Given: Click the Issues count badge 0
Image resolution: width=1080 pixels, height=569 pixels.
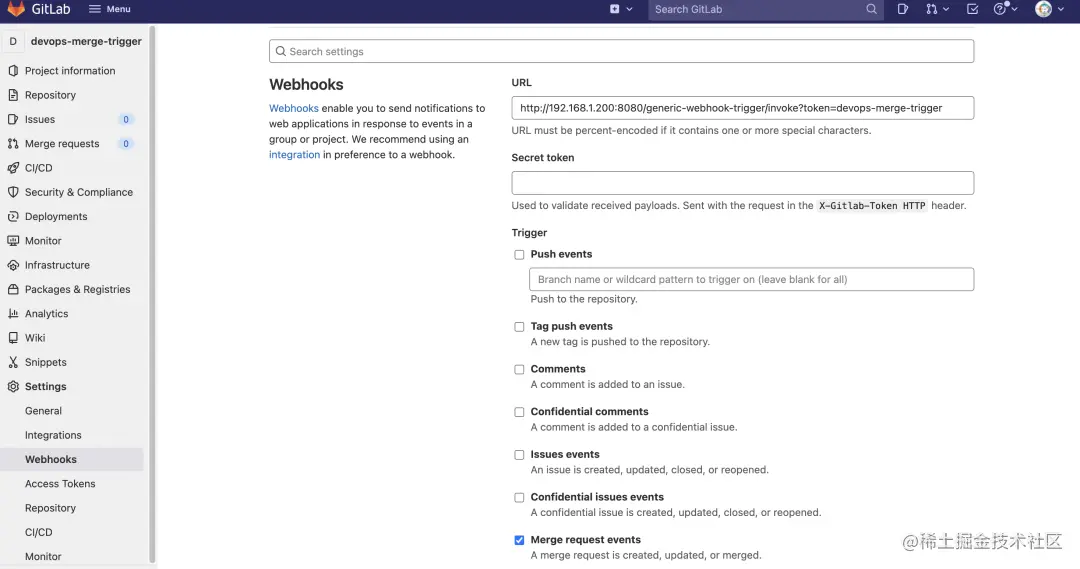Looking at the screenshot, I should tap(125, 119).
